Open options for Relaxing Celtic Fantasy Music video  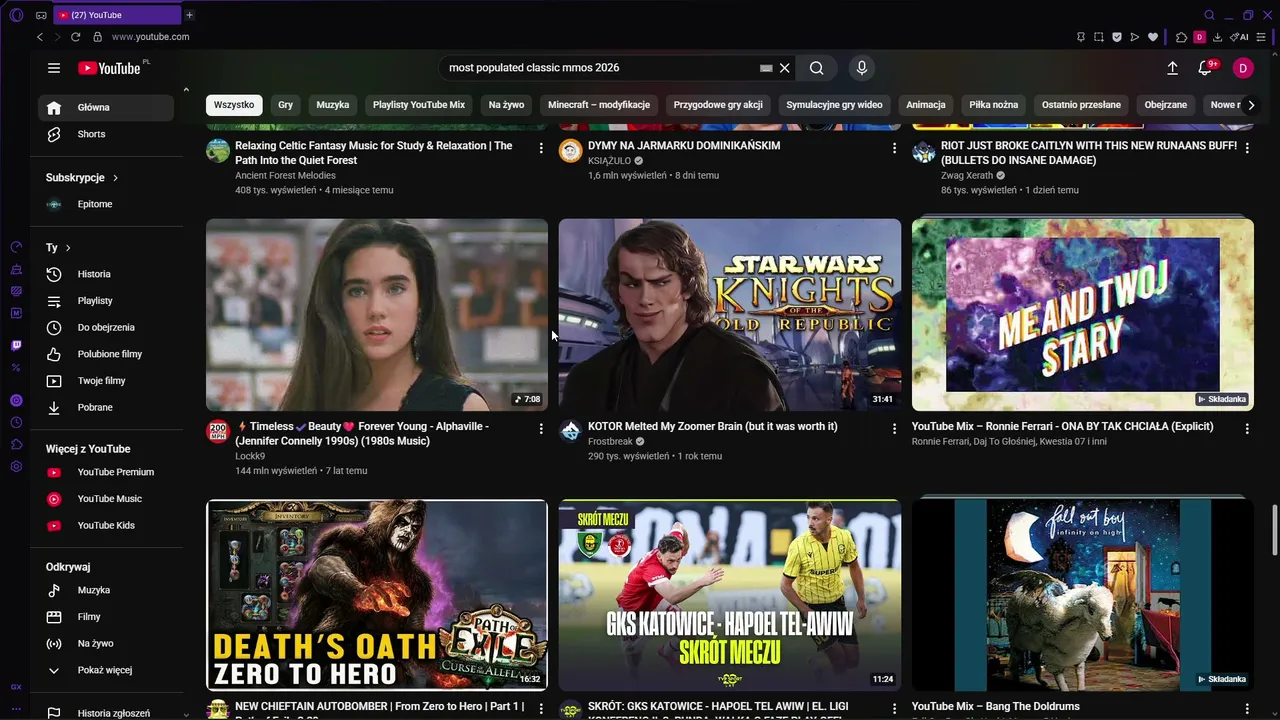point(541,148)
